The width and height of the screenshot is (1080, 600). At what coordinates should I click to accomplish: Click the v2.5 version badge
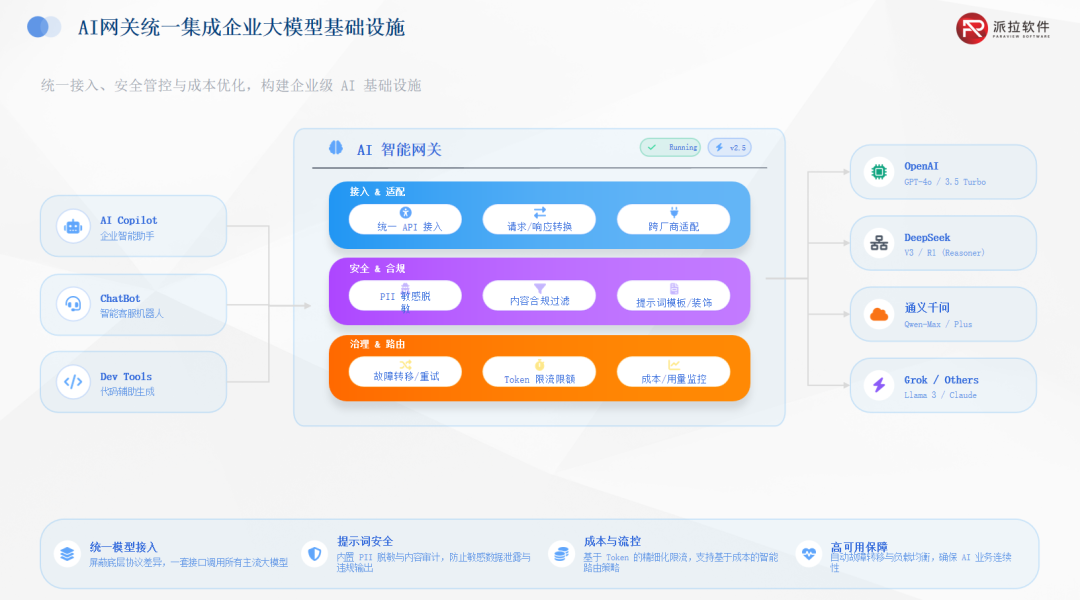coord(729,147)
